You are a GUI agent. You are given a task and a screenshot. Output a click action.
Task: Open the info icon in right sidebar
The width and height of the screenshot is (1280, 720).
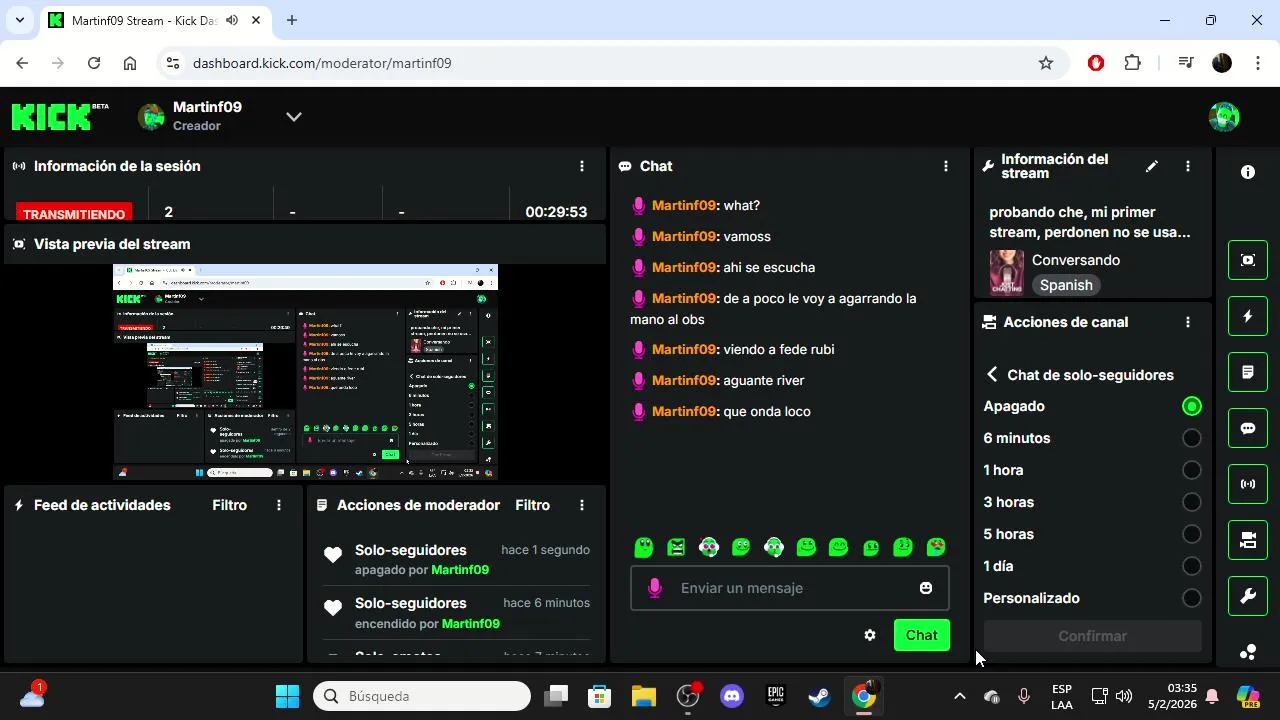1248,172
